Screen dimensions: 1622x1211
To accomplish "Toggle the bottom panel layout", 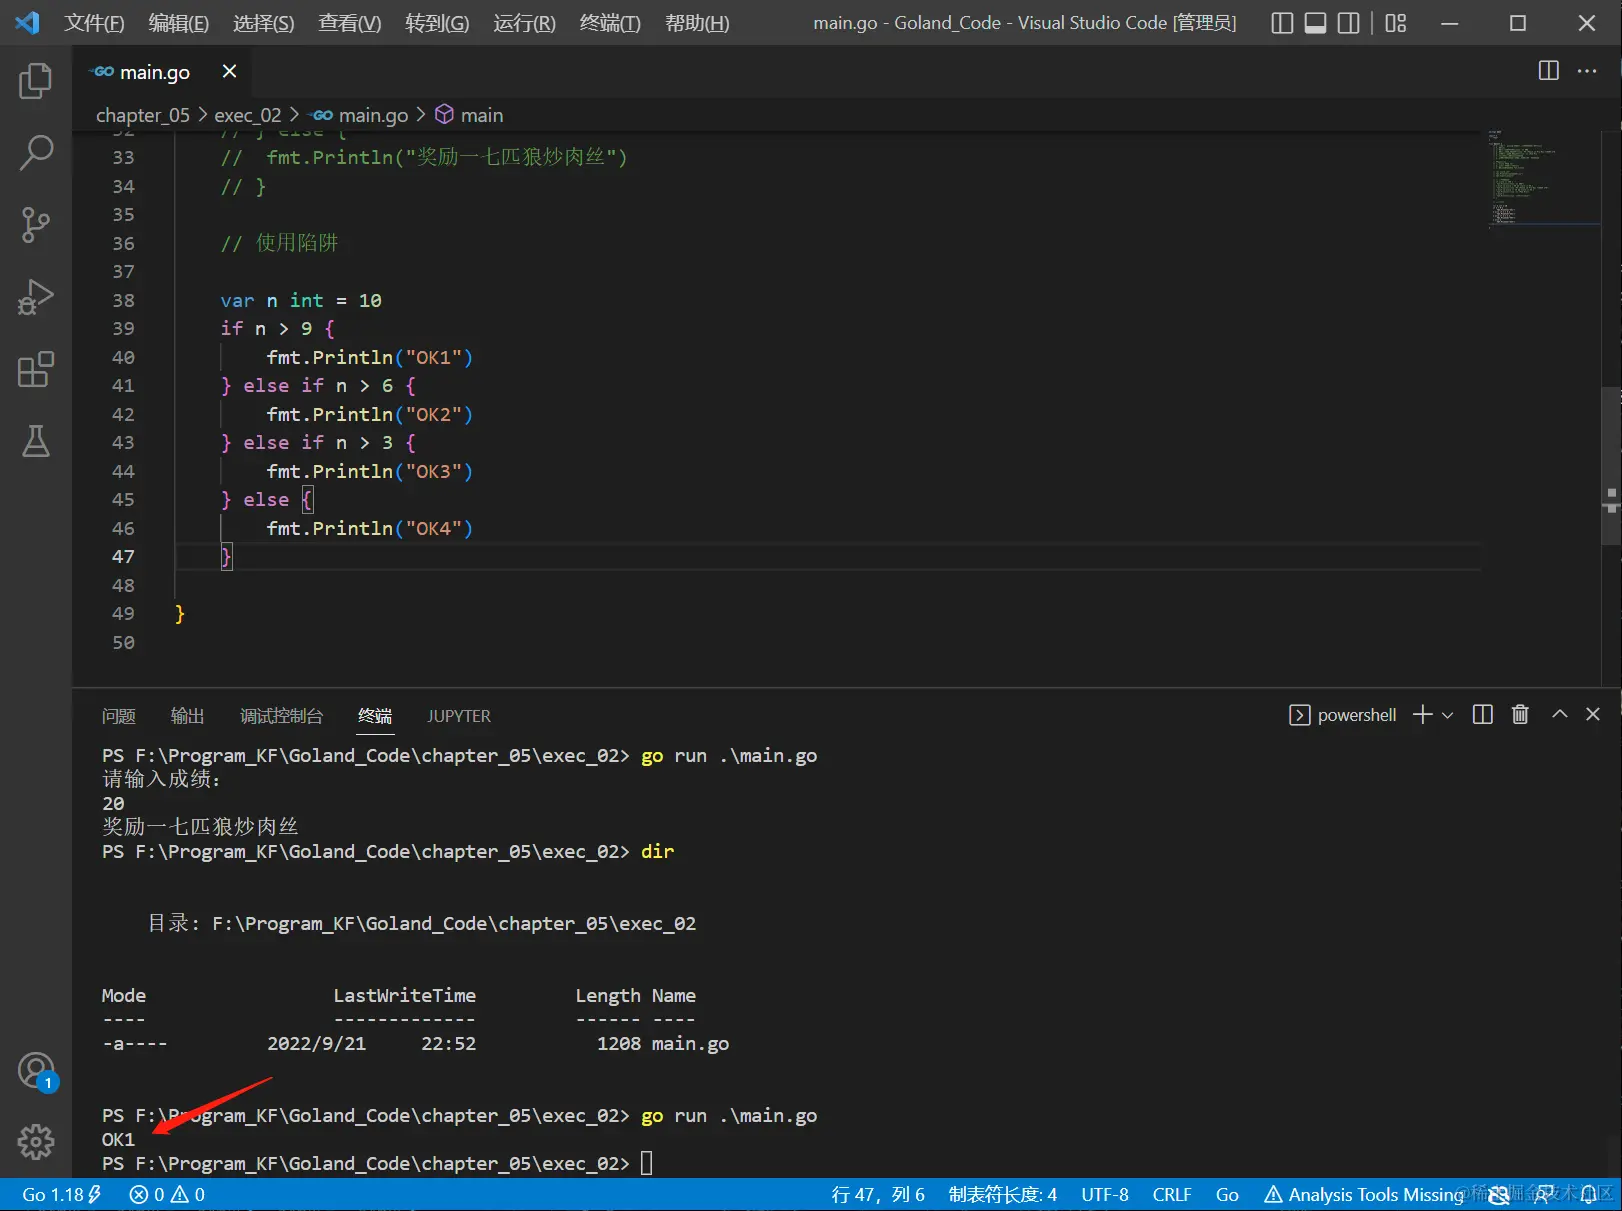I will click(1316, 22).
